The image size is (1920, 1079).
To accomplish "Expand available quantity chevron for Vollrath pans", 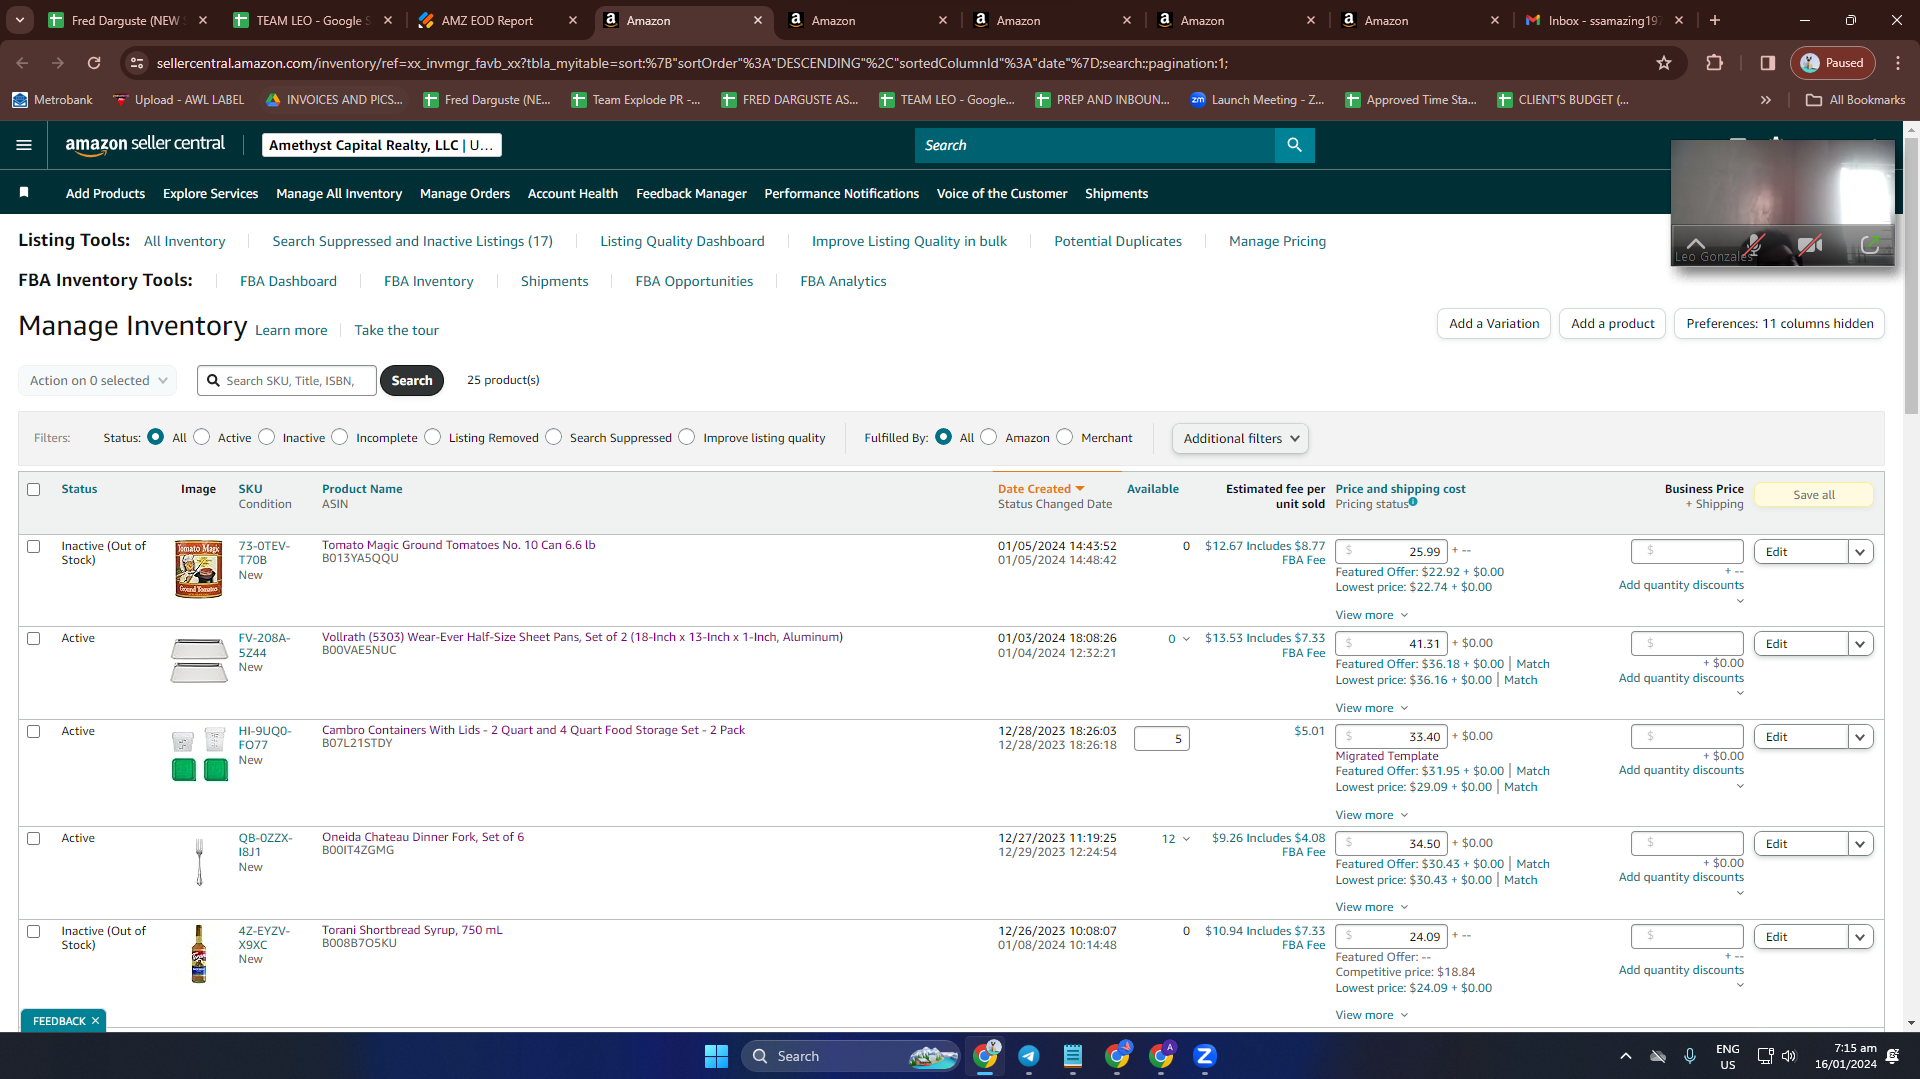I will click(x=1186, y=639).
